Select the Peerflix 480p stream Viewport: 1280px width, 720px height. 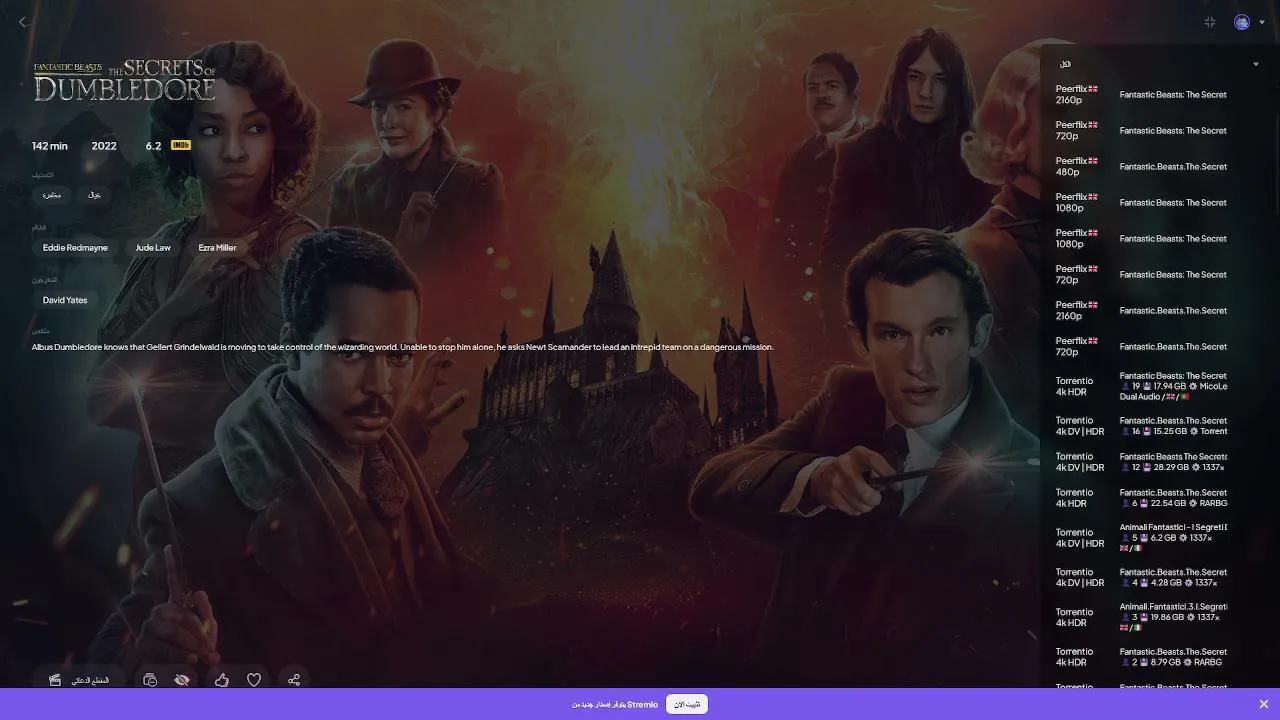click(x=1143, y=166)
